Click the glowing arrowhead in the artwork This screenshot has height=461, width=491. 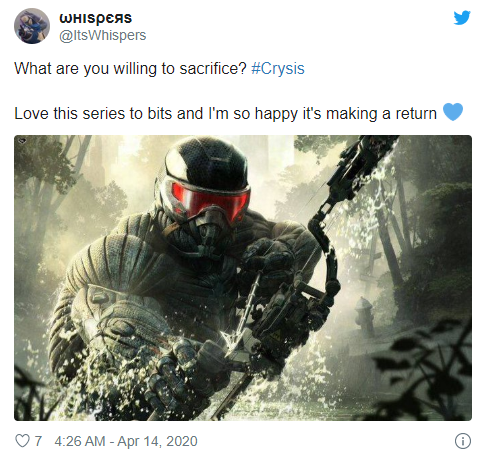tap(229, 340)
